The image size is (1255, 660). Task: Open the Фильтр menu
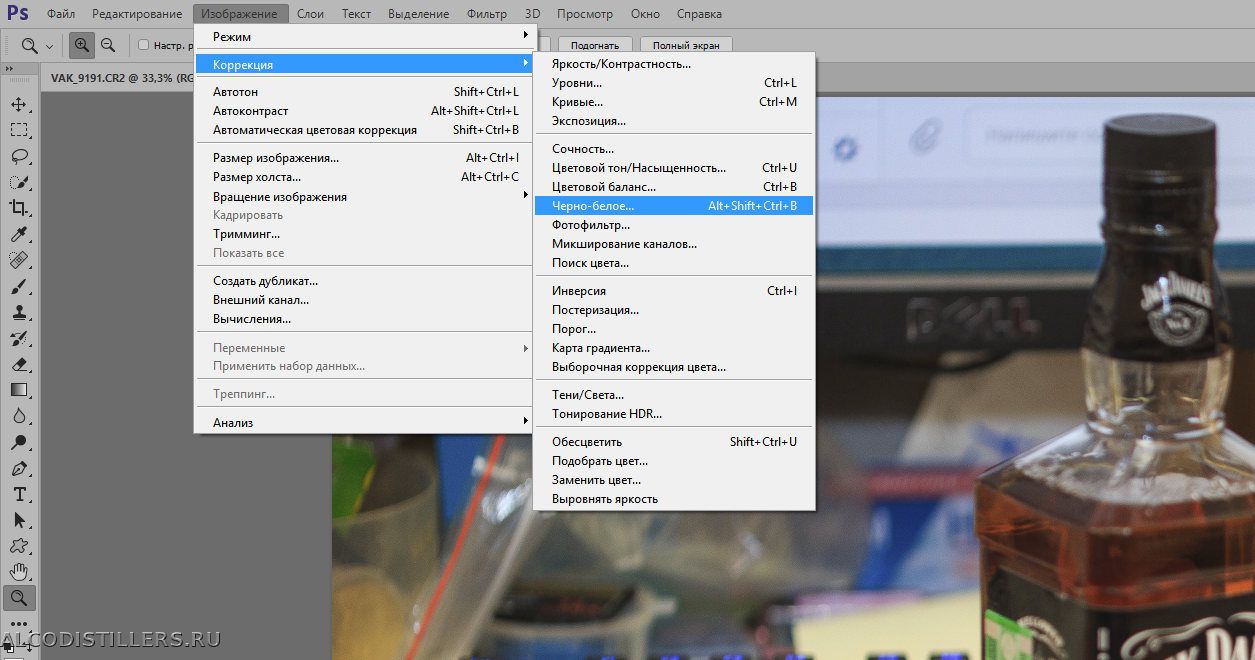coord(486,14)
